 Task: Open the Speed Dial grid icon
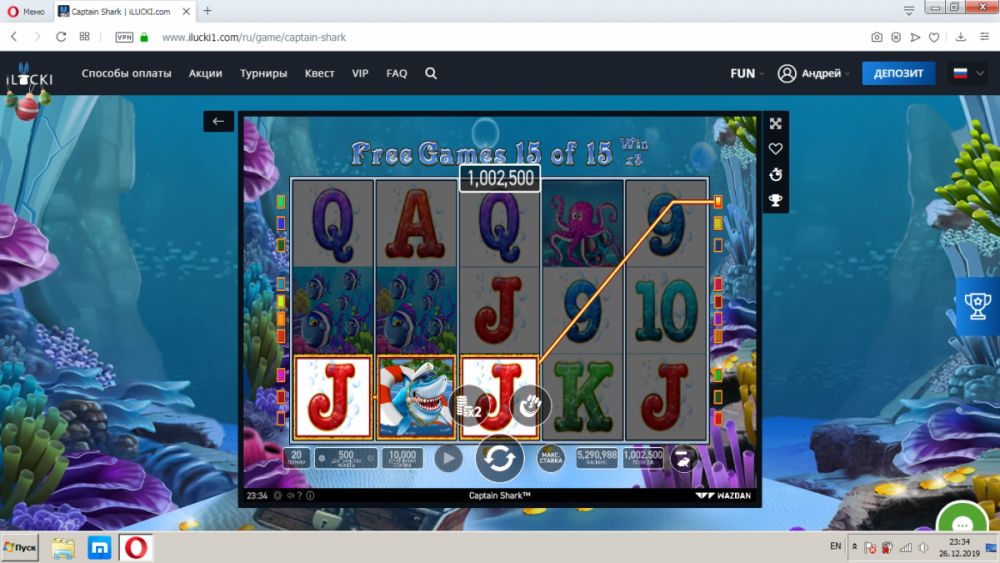pyautogui.click(x=84, y=37)
